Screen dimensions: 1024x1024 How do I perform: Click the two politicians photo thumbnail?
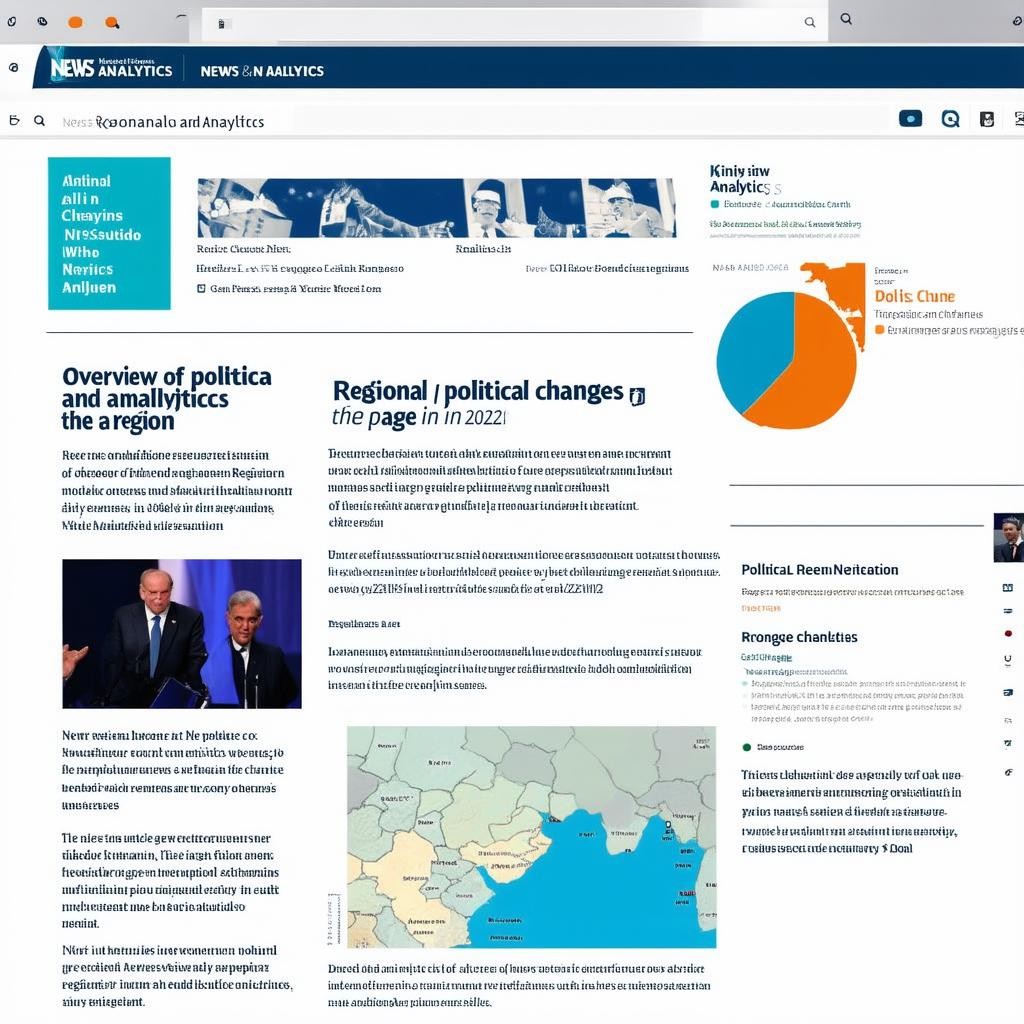tap(182, 634)
